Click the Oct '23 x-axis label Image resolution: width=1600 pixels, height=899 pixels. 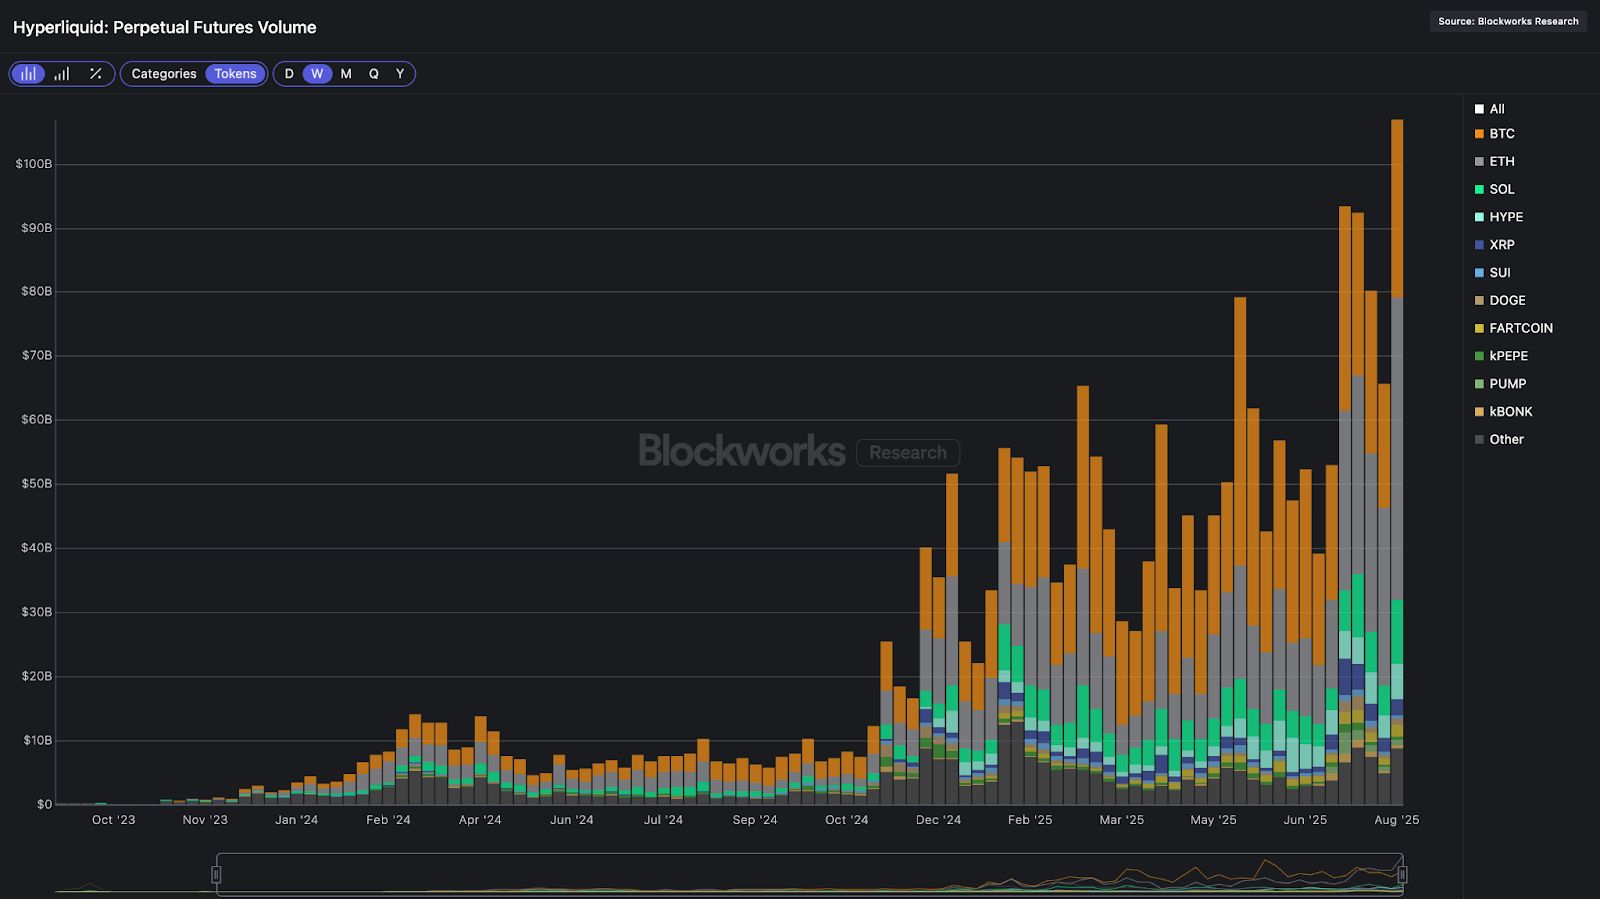[x=113, y=820]
